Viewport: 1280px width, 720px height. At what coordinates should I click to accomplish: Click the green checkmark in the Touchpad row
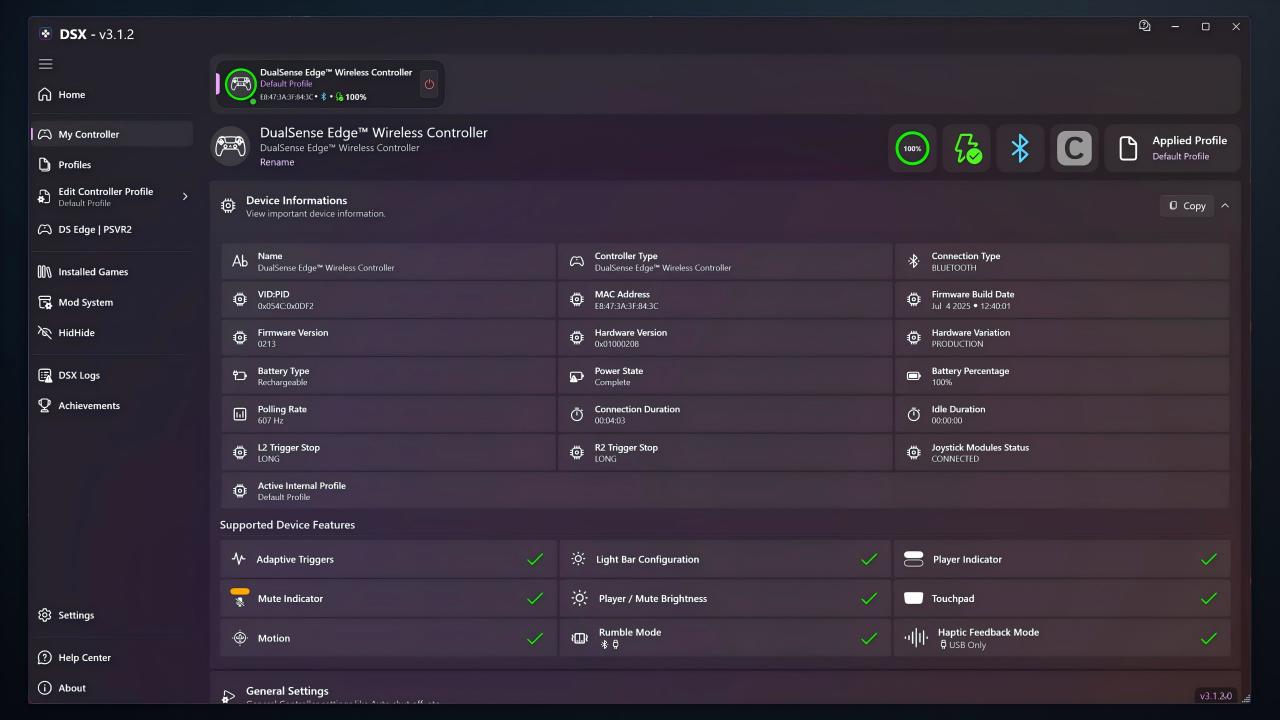tap(1209, 598)
